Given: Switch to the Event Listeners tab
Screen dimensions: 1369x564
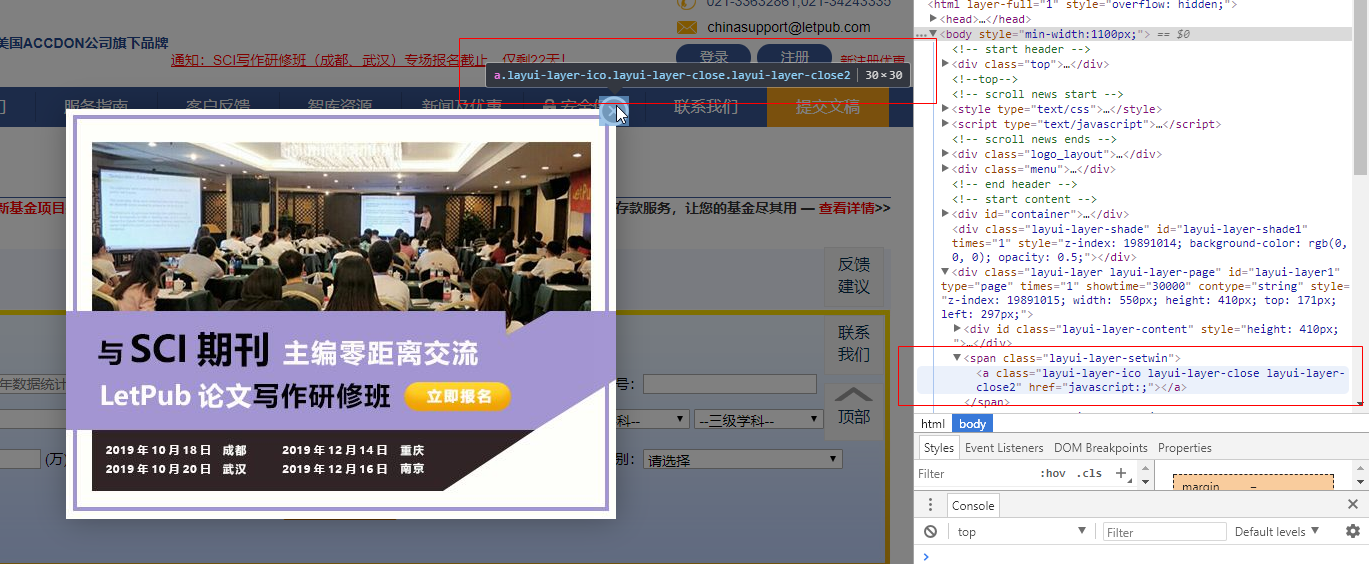Looking at the screenshot, I should 1004,448.
